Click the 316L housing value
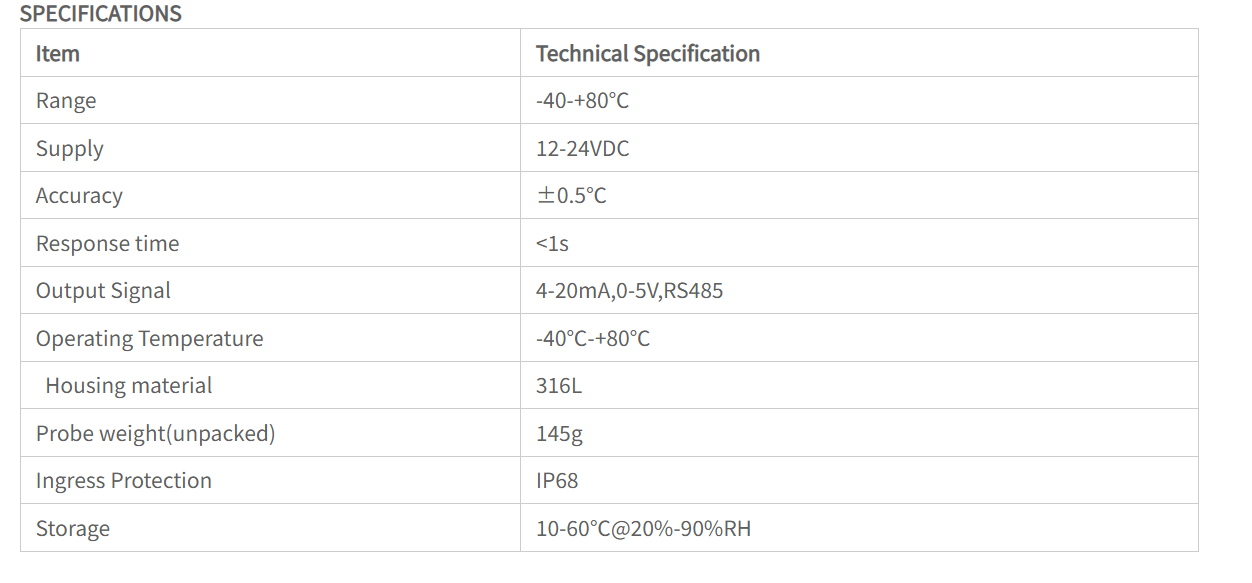Viewport: 1252px width, 583px height. pyautogui.click(x=559, y=386)
